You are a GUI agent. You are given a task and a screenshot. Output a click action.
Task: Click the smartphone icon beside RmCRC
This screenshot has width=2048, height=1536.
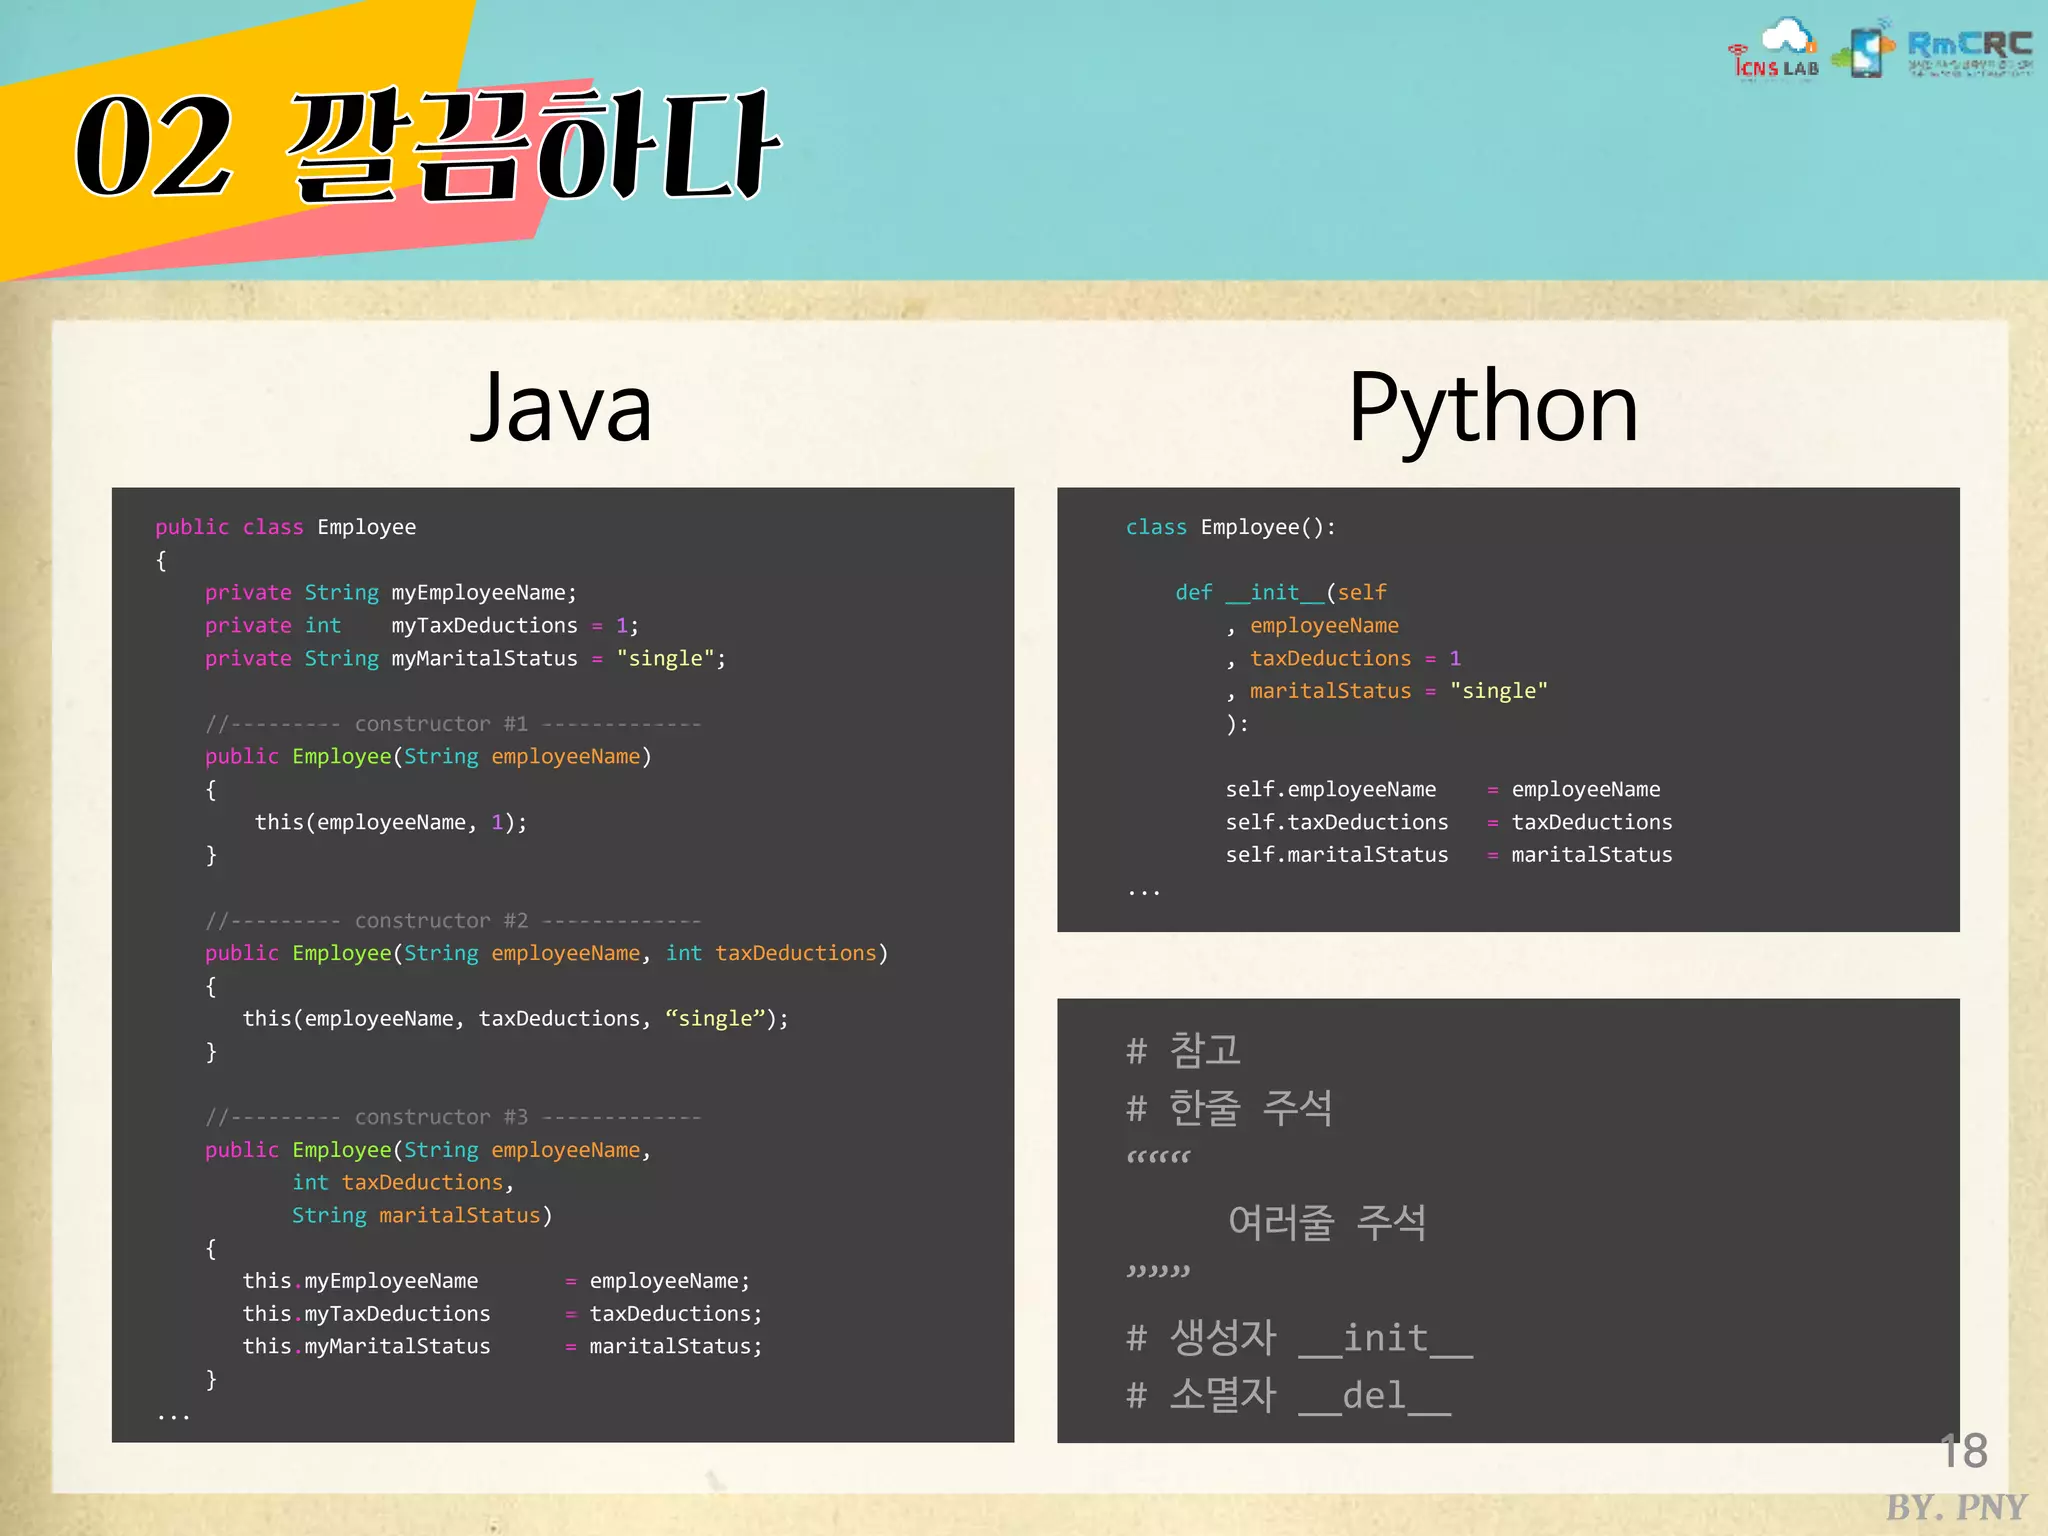(x=1866, y=52)
